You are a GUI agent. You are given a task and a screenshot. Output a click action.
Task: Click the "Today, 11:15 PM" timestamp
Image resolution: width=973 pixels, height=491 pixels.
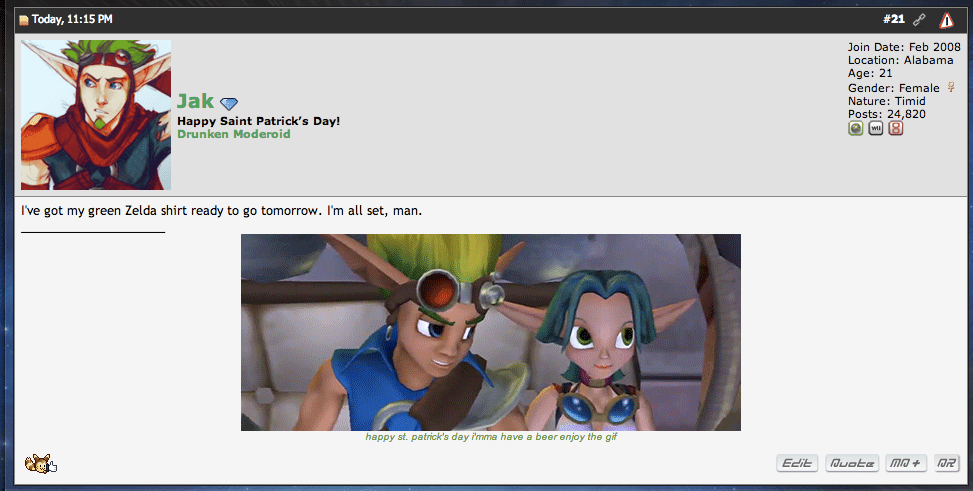(x=72, y=19)
